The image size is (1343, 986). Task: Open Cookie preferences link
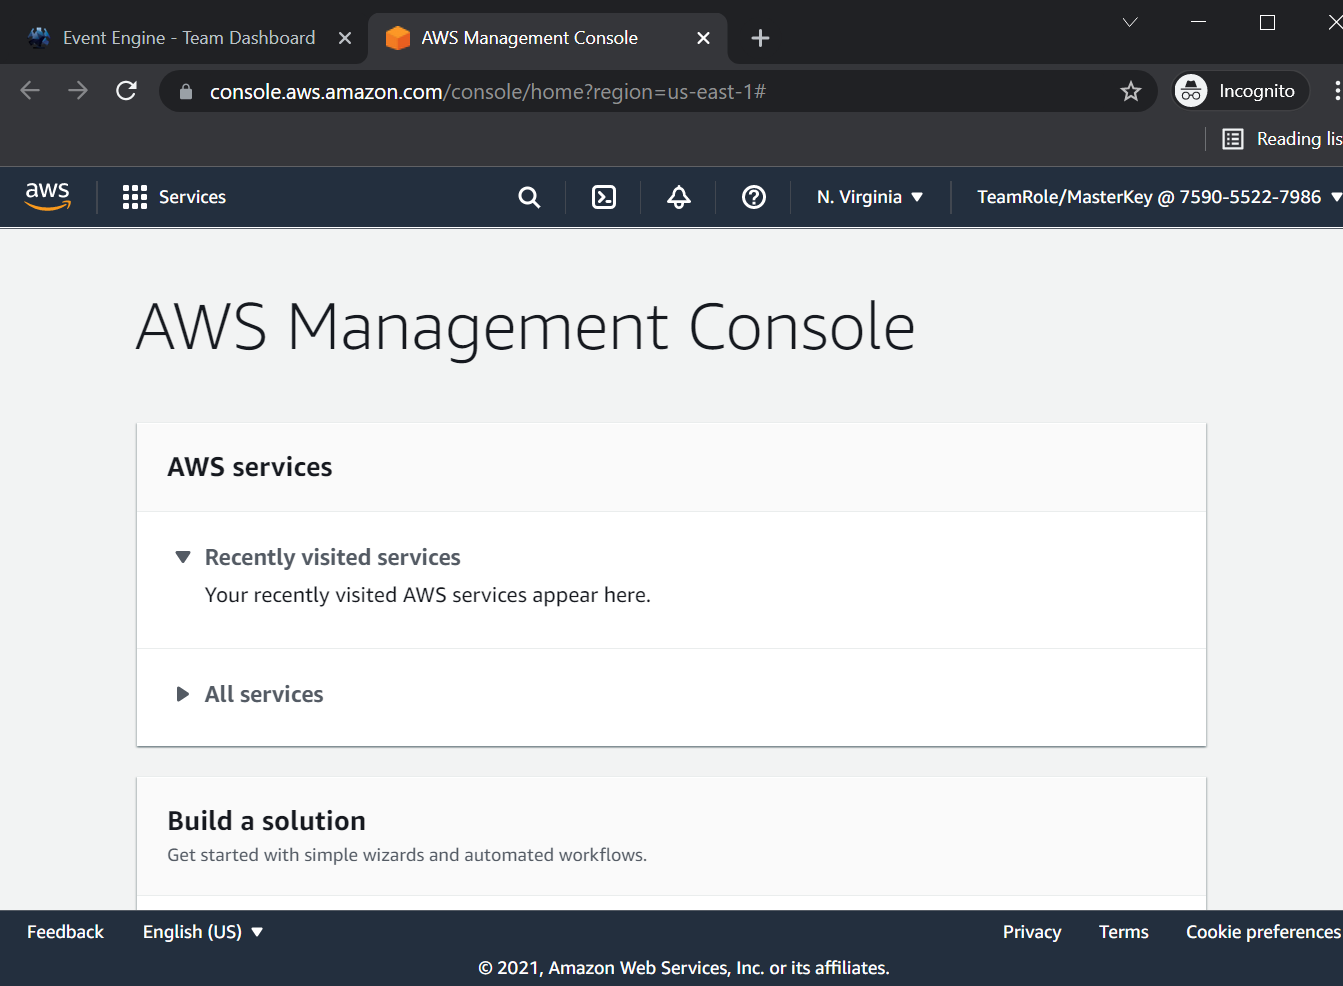[x=1263, y=932]
